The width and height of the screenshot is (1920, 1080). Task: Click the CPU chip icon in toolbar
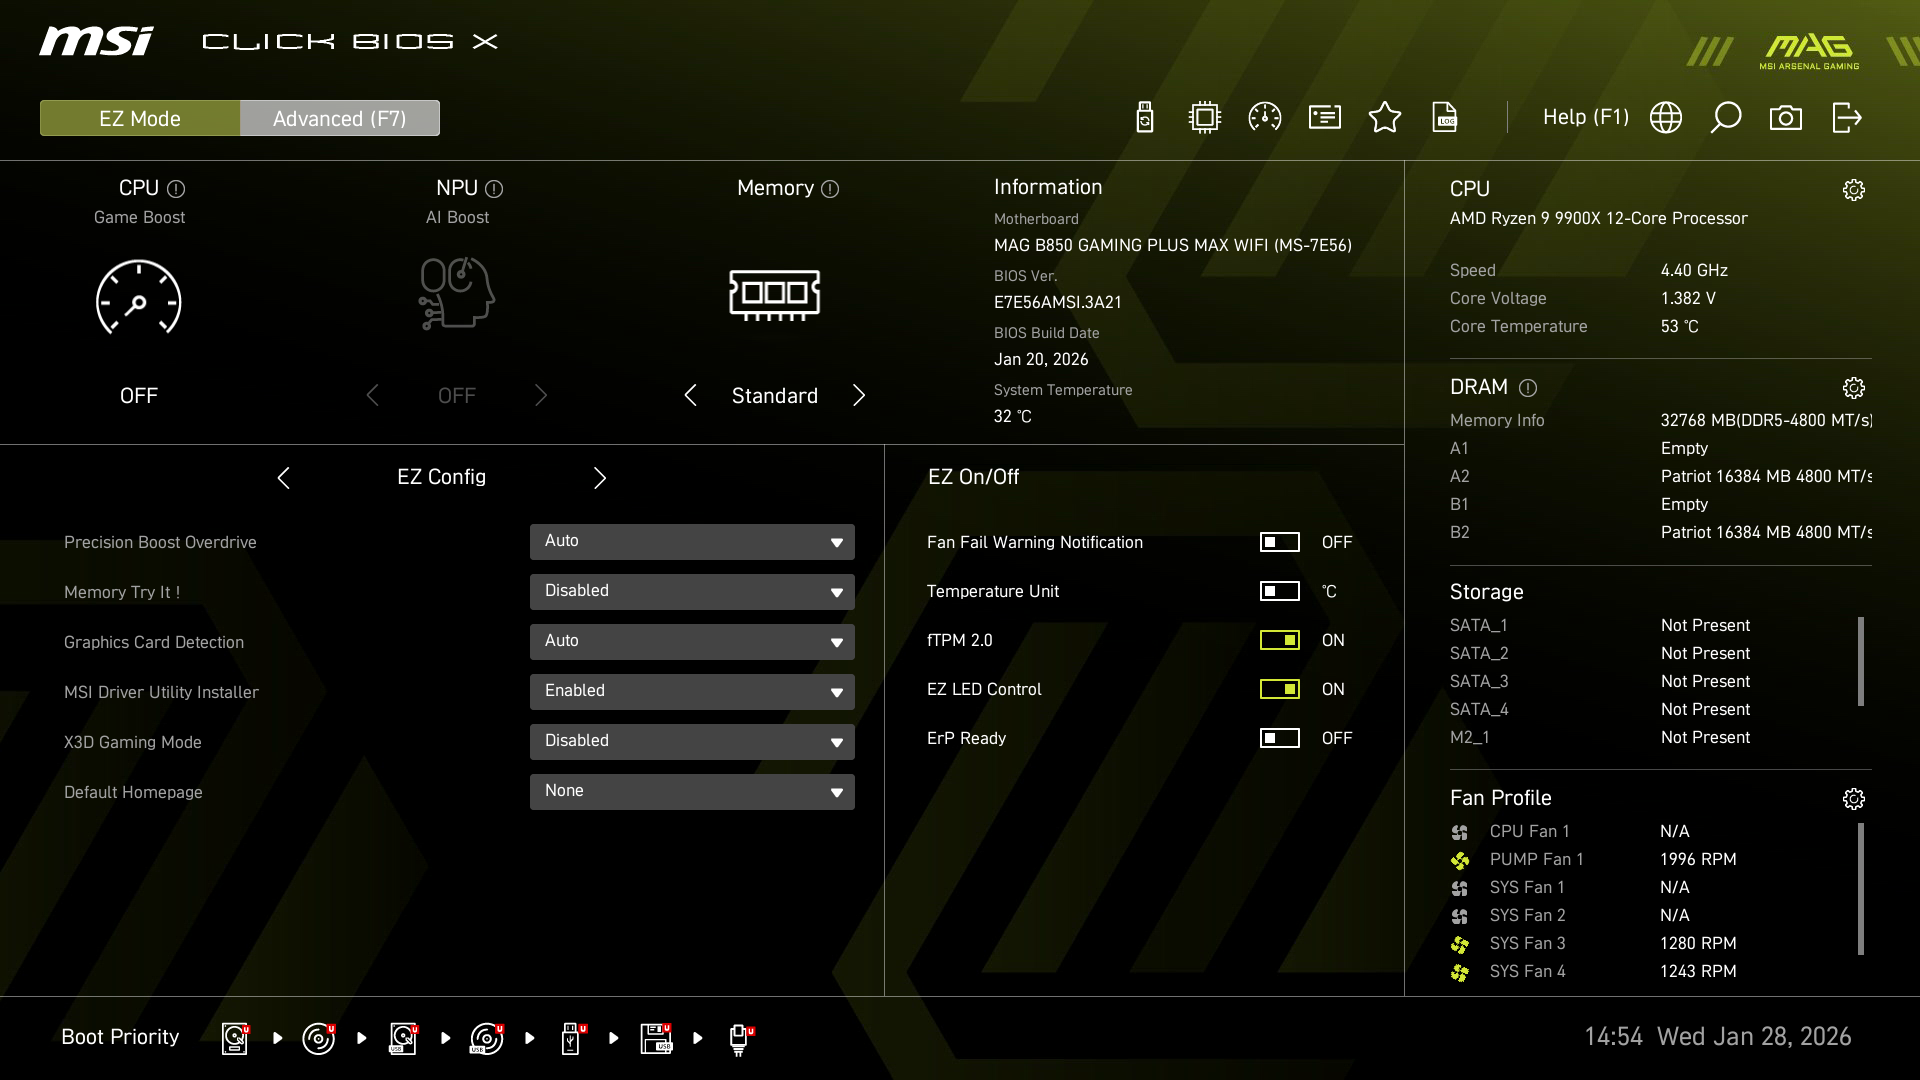(x=1205, y=118)
